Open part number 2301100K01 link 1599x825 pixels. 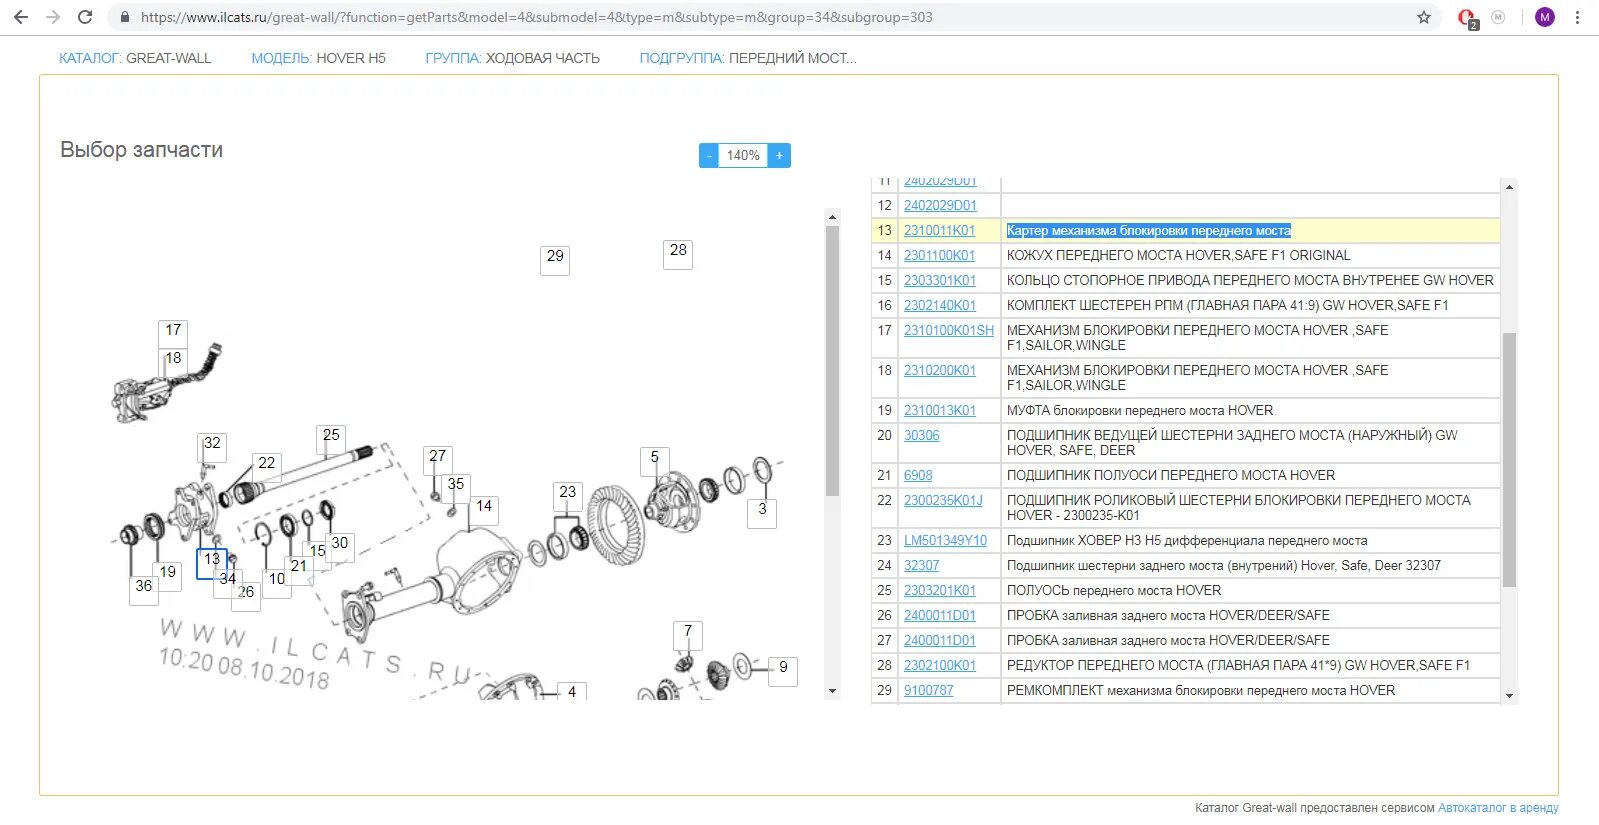coord(939,255)
